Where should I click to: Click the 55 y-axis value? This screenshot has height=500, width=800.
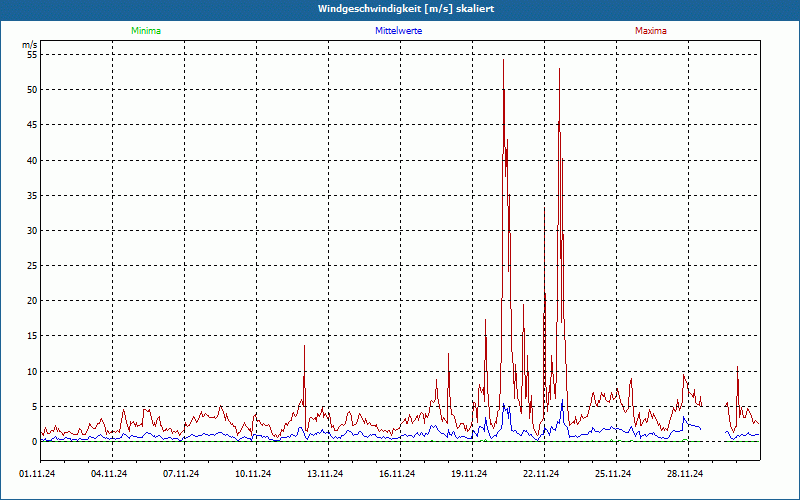32,55
